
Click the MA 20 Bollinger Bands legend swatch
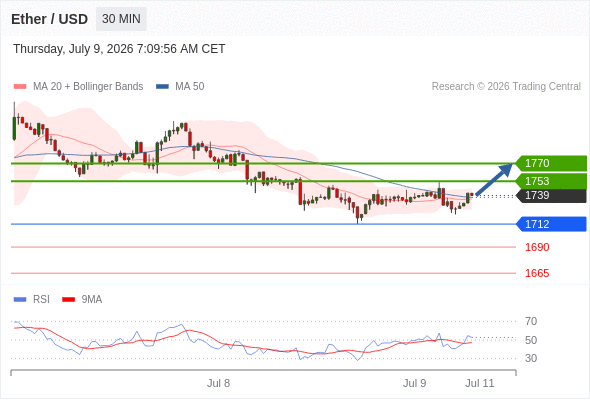[x=20, y=87]
